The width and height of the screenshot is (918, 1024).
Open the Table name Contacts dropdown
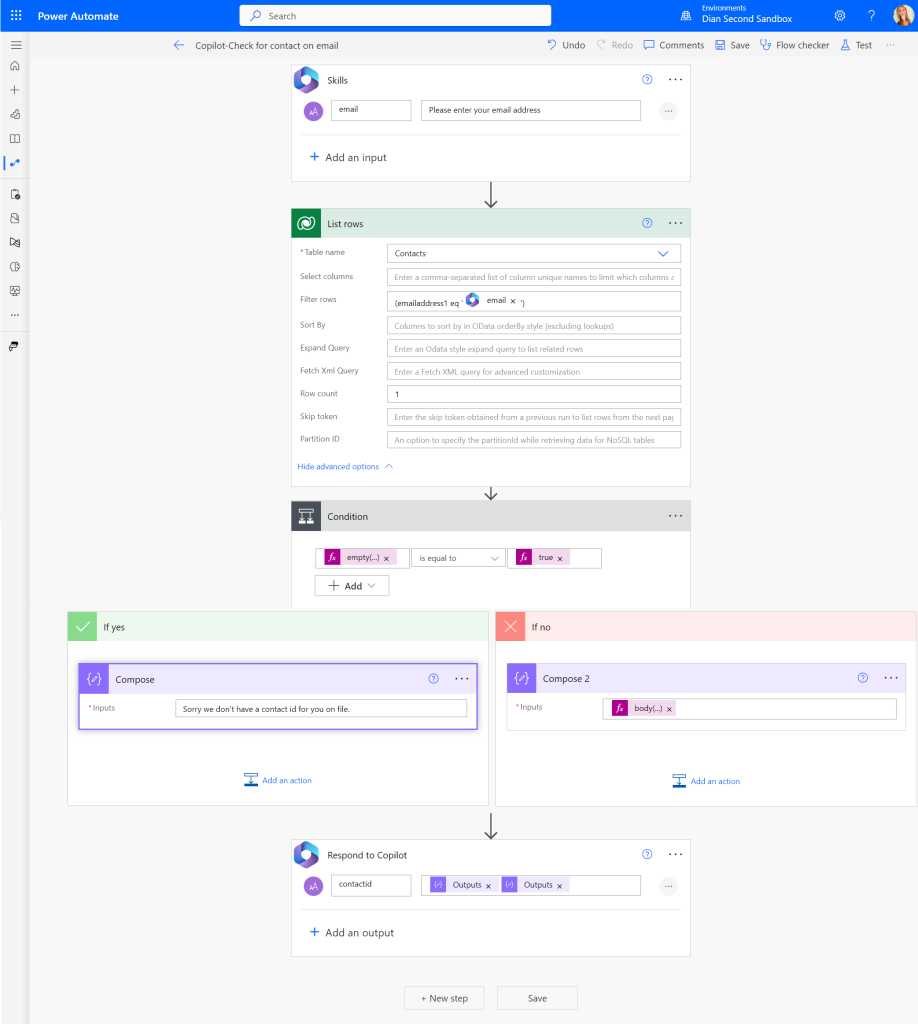[x=662, y=254]
